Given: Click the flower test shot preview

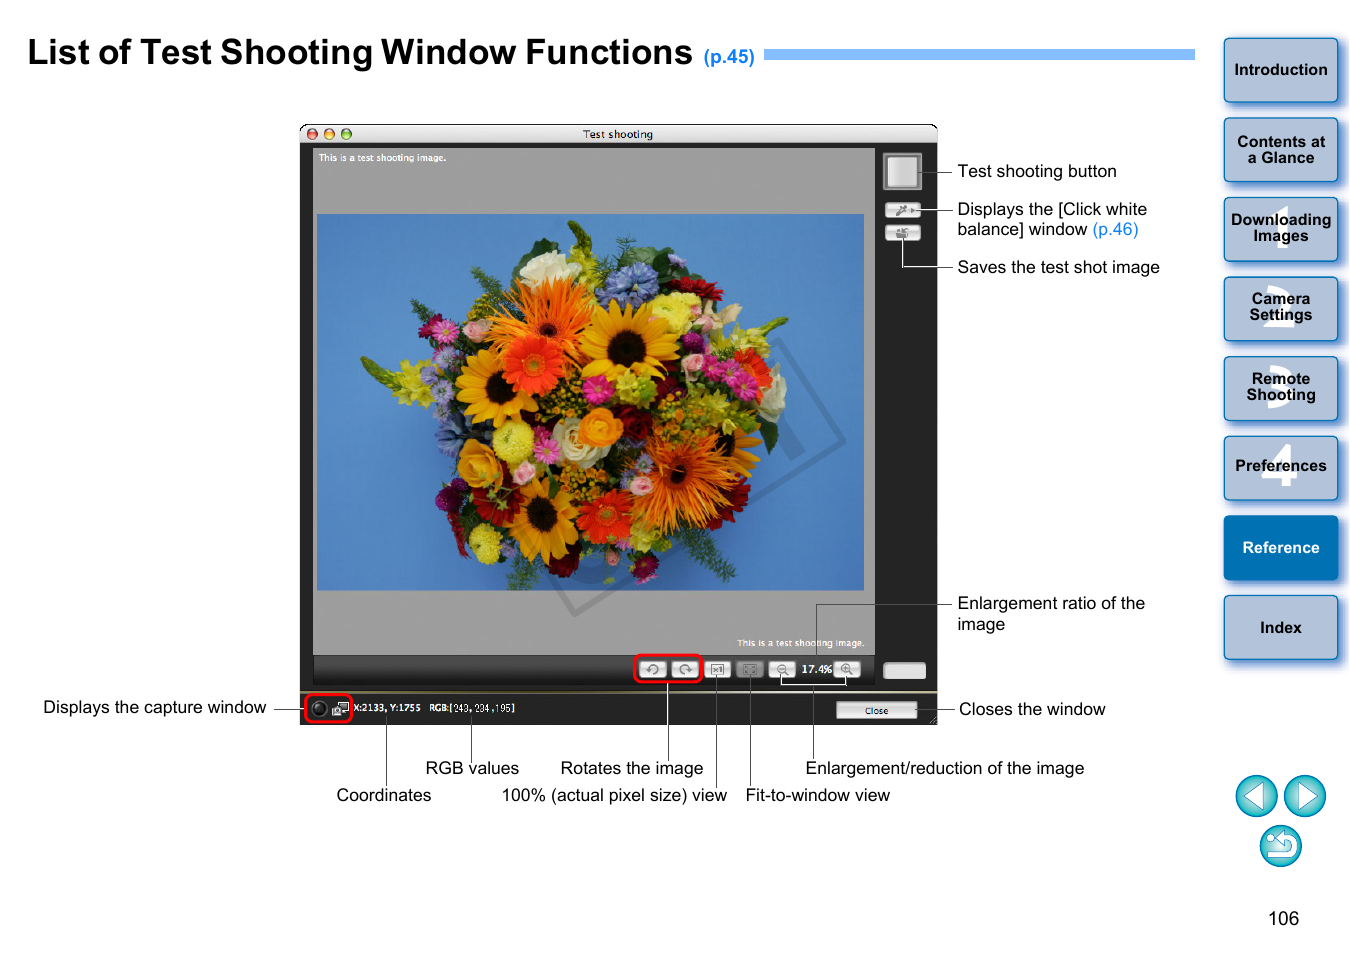Looking at the screenshot, I should (590, 402).
